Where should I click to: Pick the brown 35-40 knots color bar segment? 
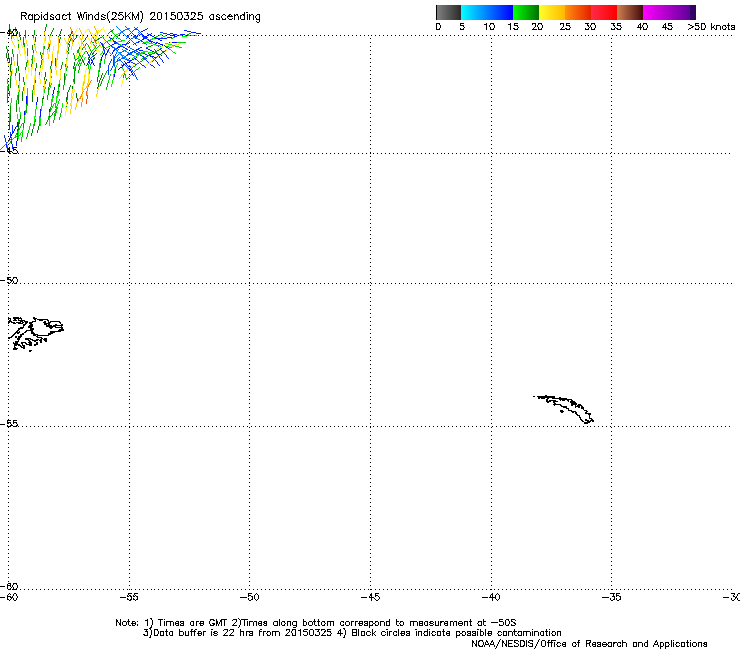point(630,12)
